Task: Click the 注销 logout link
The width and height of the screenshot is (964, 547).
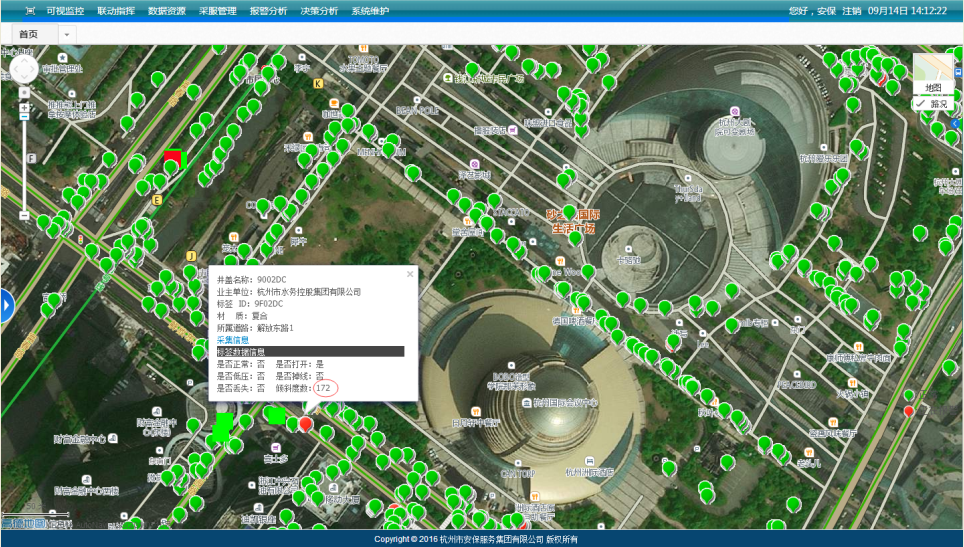Action: click(x=851, y=11)
